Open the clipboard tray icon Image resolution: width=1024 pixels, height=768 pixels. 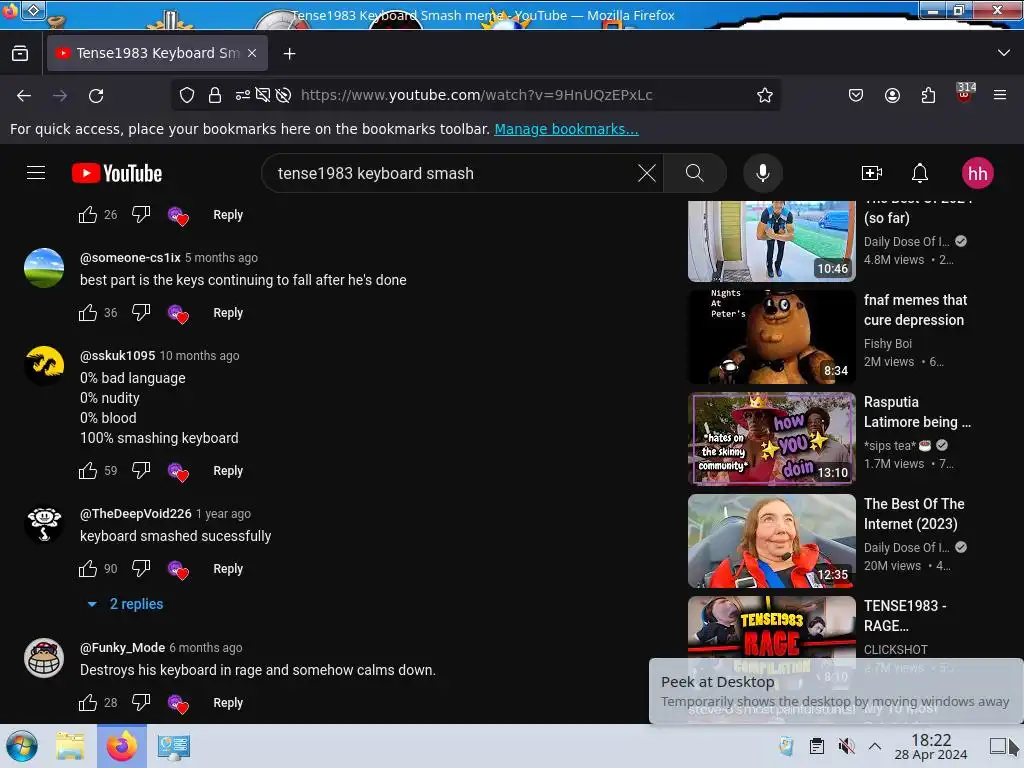tap(816, 746)
